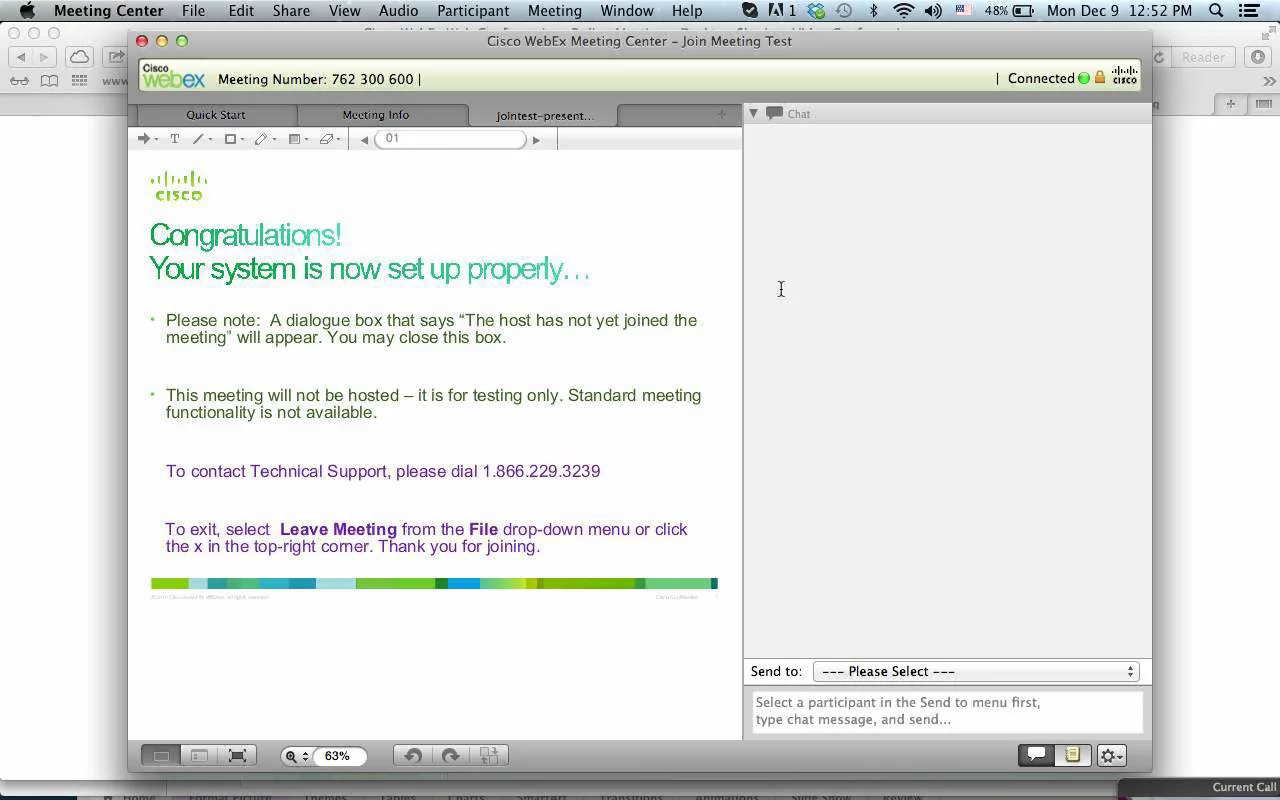Click the page number field 01
The width and height of the screenshot is (1280, 800).
coord(450,139)
